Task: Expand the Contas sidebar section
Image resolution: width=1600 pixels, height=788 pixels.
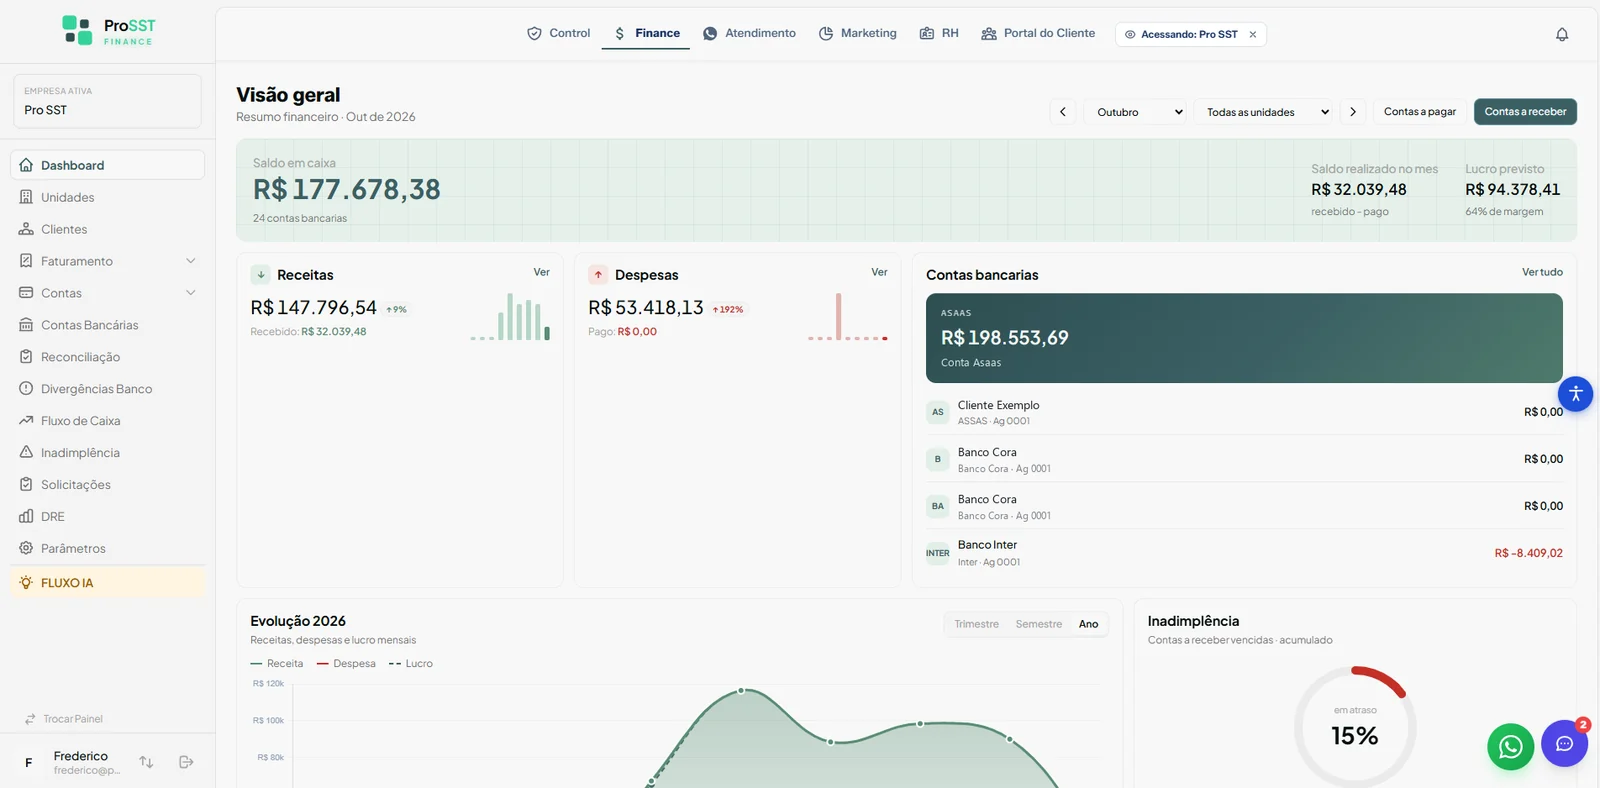Action: coord(108,293)
